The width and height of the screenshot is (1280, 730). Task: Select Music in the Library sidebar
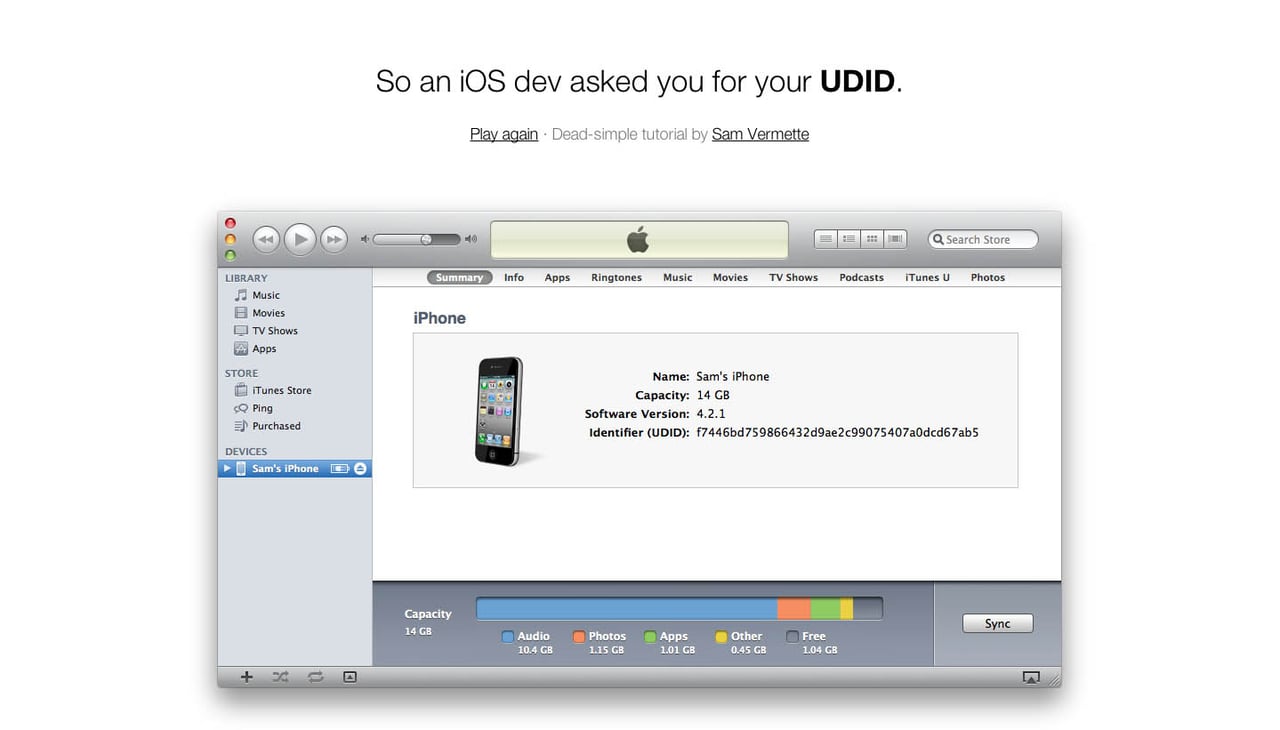click(265, 295)
